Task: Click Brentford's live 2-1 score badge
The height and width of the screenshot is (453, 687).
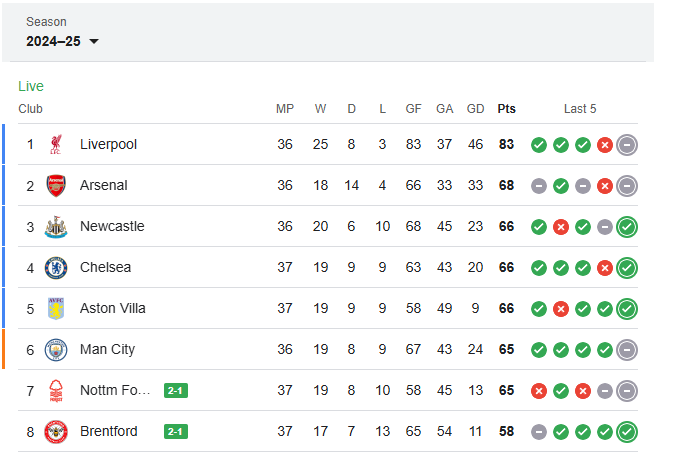Action: [176, 432]
